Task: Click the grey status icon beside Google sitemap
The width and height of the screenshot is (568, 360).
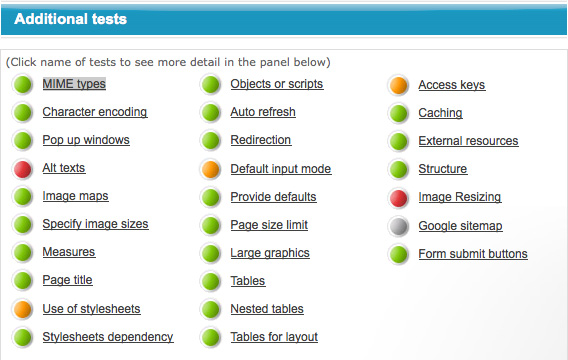Action: click(398, 226)
